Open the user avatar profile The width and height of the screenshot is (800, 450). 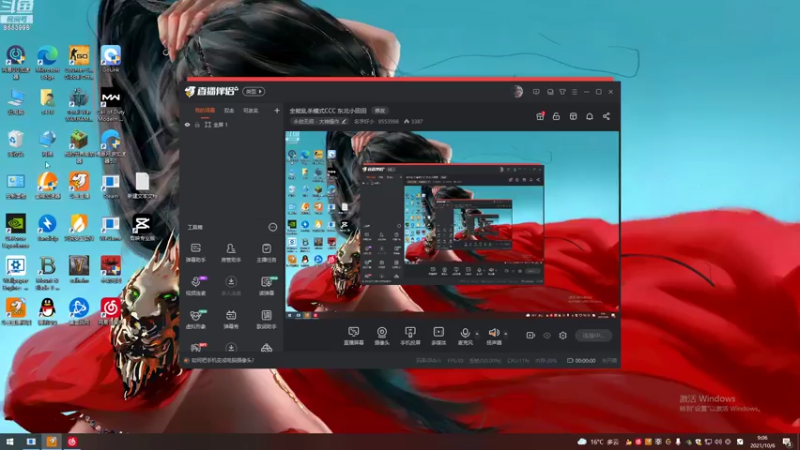(517, 92)
